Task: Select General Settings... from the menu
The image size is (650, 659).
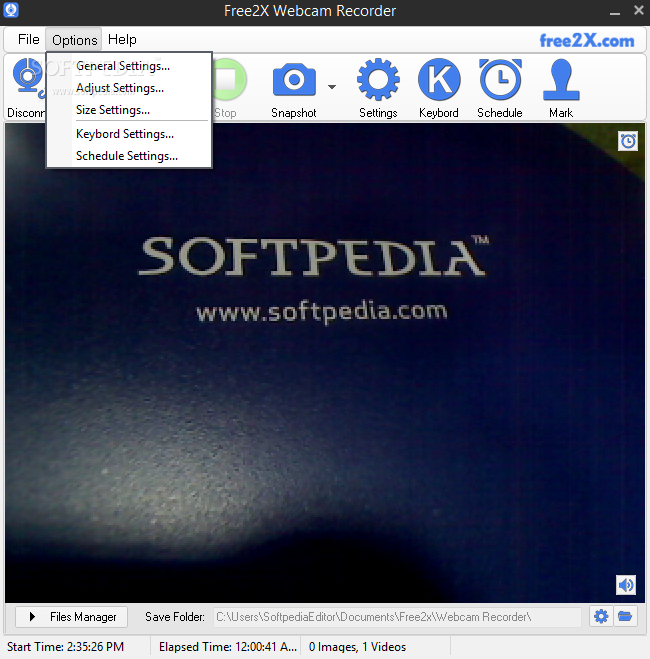Action: (129, 66)
